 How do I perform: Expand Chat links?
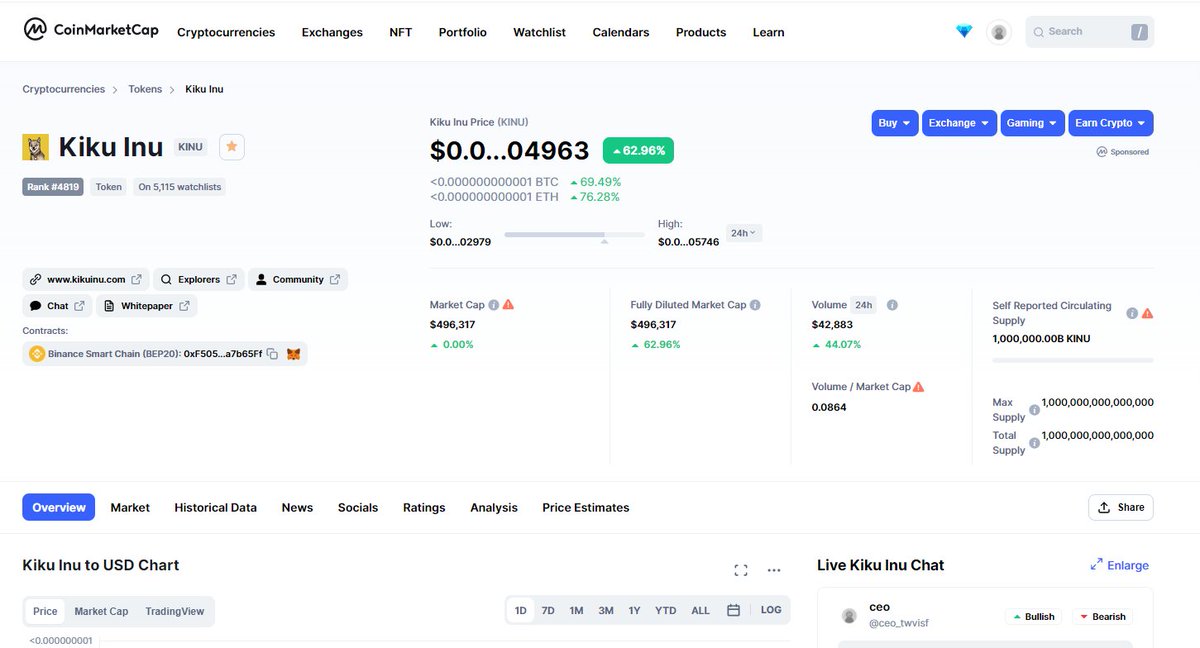tap(57, 306)
